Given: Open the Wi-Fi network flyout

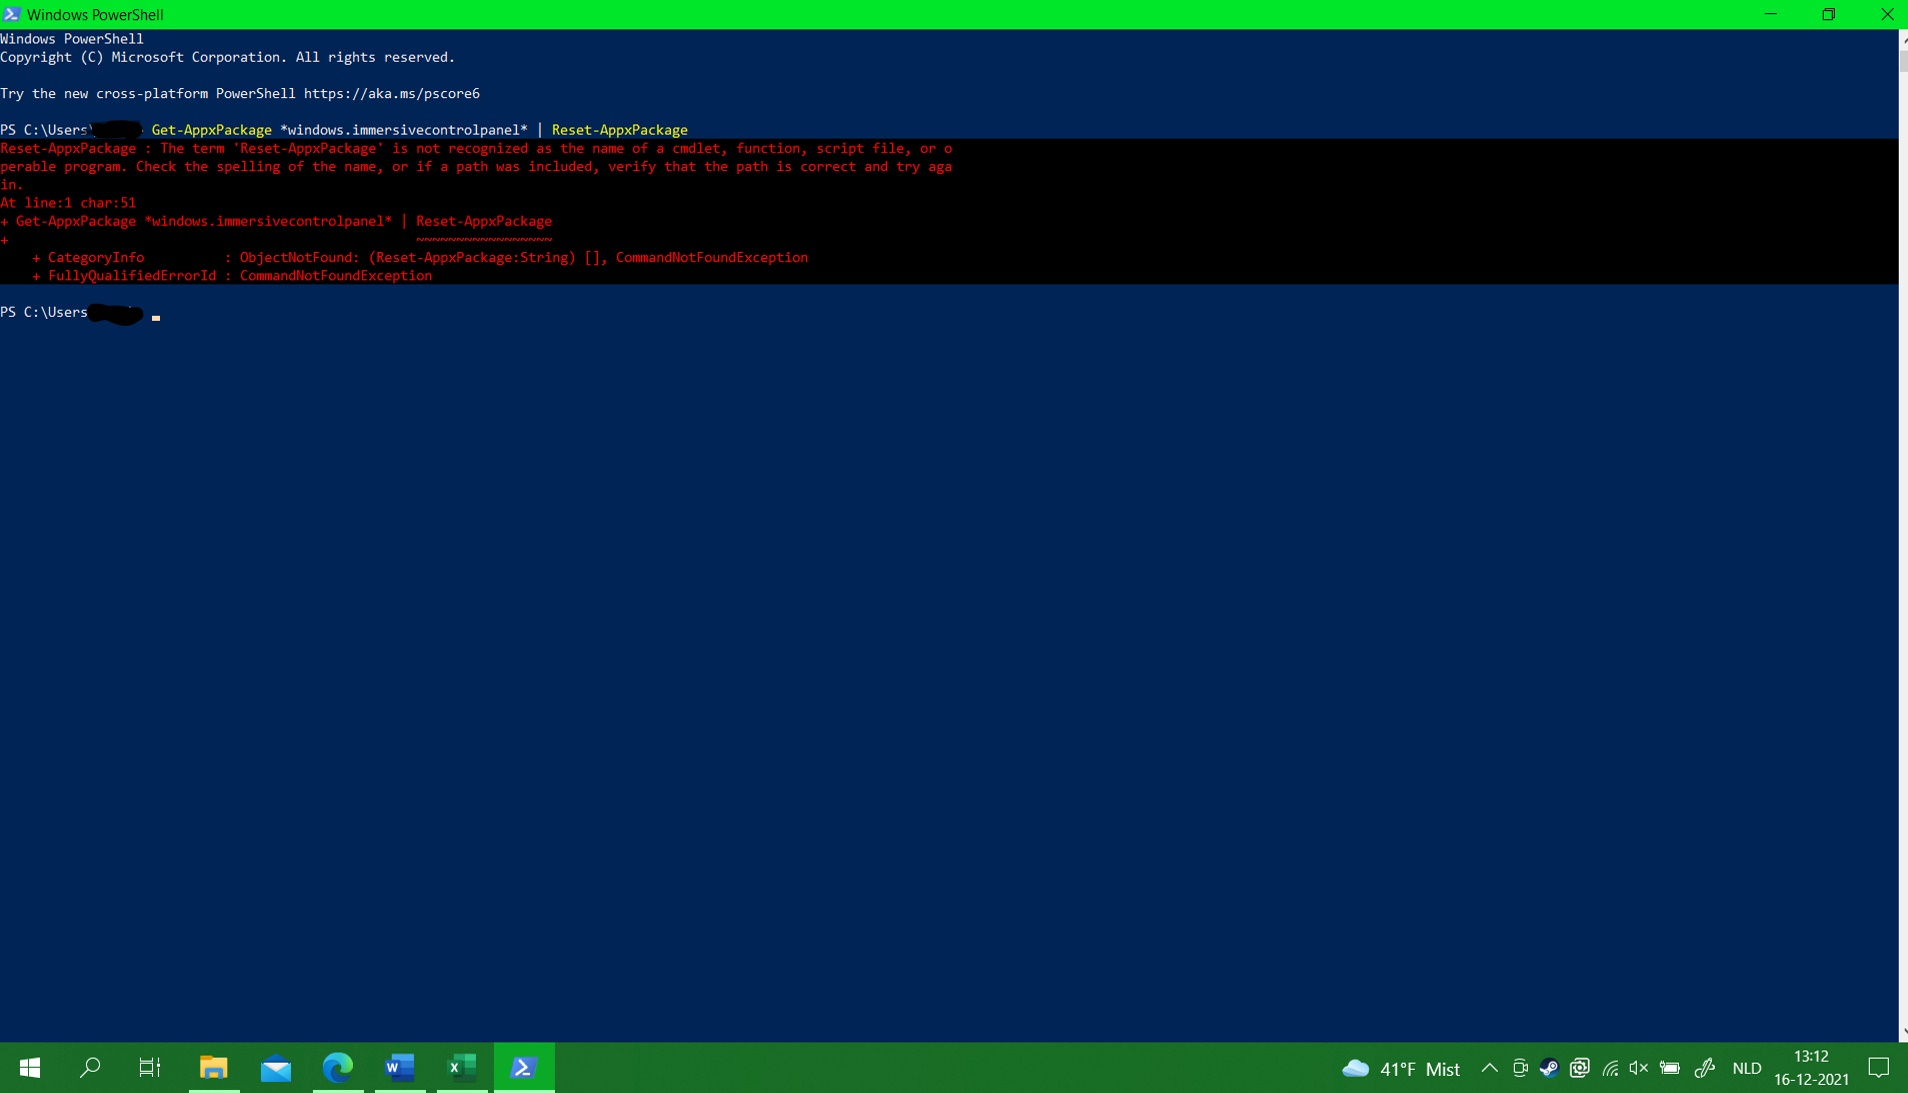Looking at the screenshot, I should coord(1610,1068).
